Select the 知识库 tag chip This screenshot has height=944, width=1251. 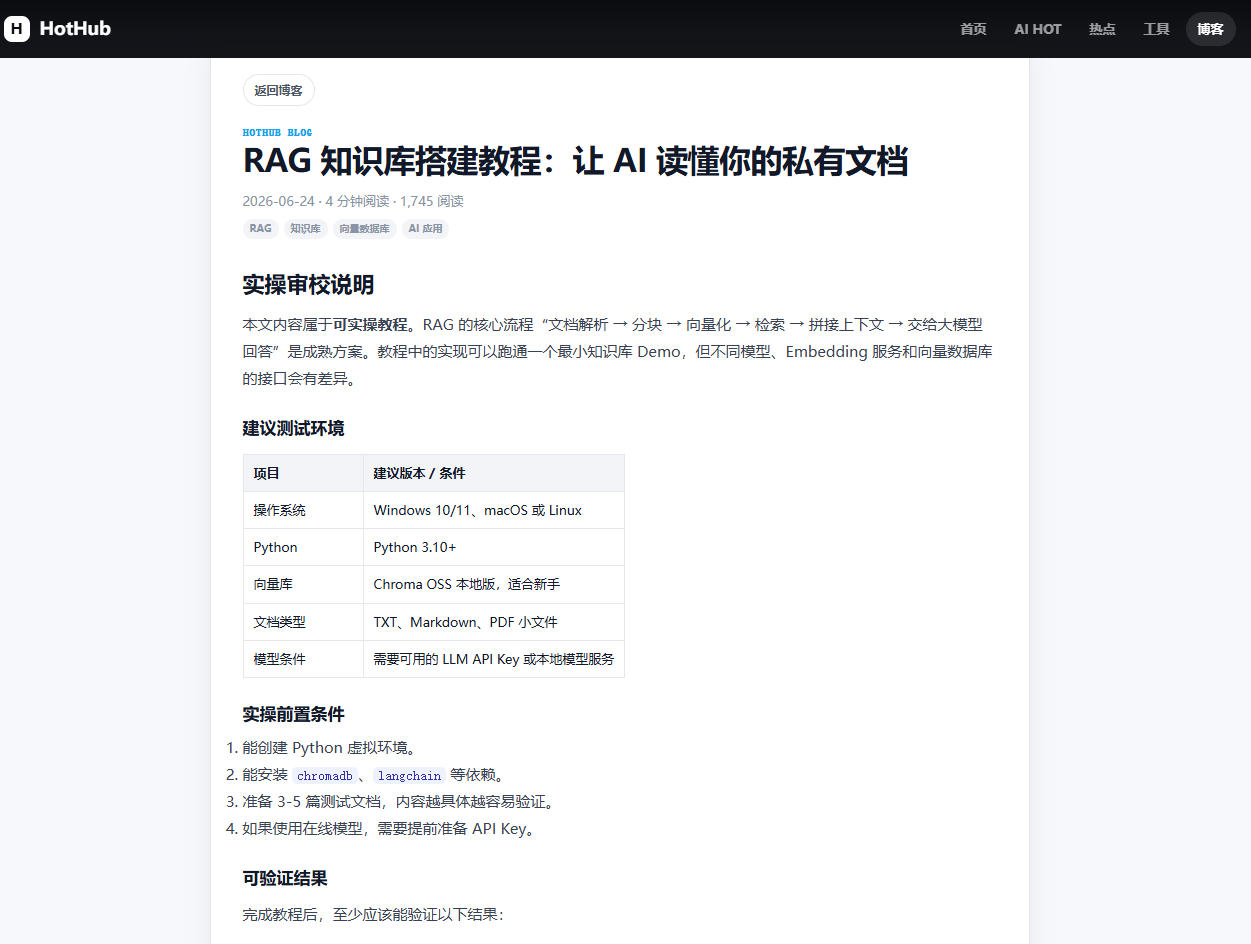click(x=305, y=229)
